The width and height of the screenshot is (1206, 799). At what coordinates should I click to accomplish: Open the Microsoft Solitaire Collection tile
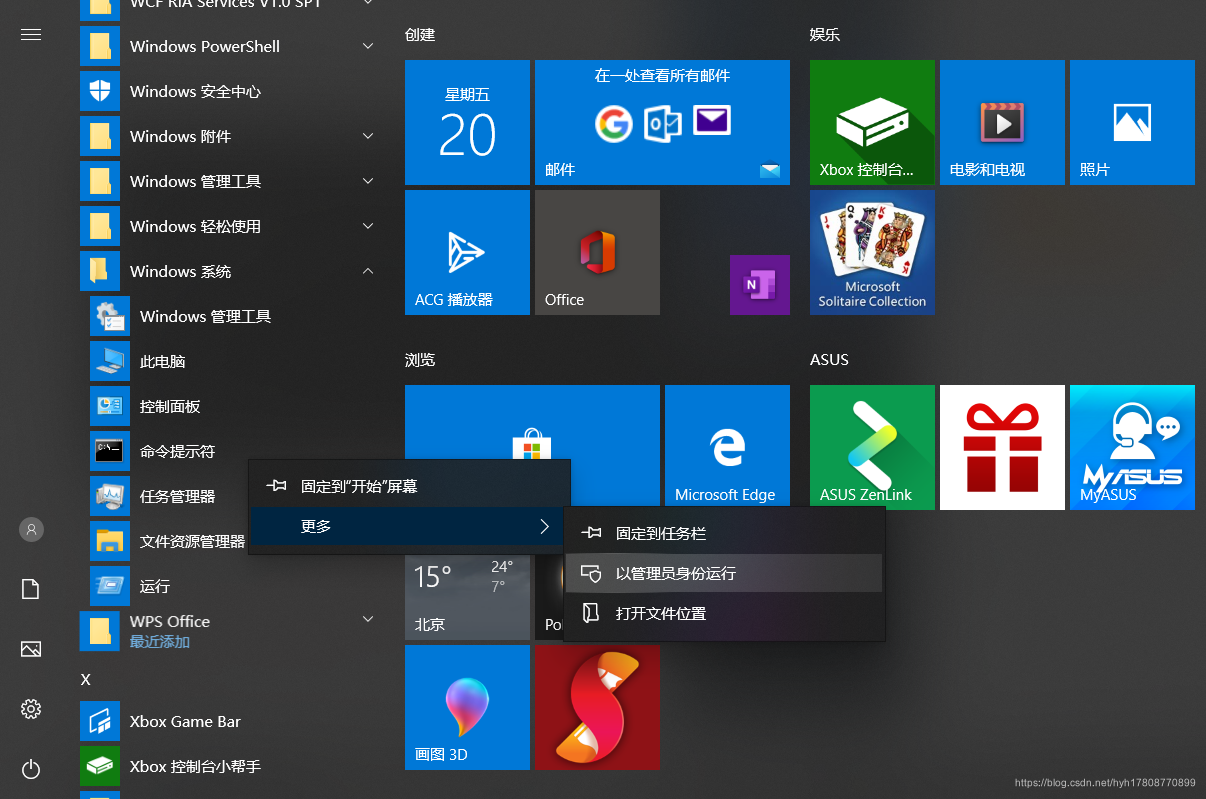872,252
